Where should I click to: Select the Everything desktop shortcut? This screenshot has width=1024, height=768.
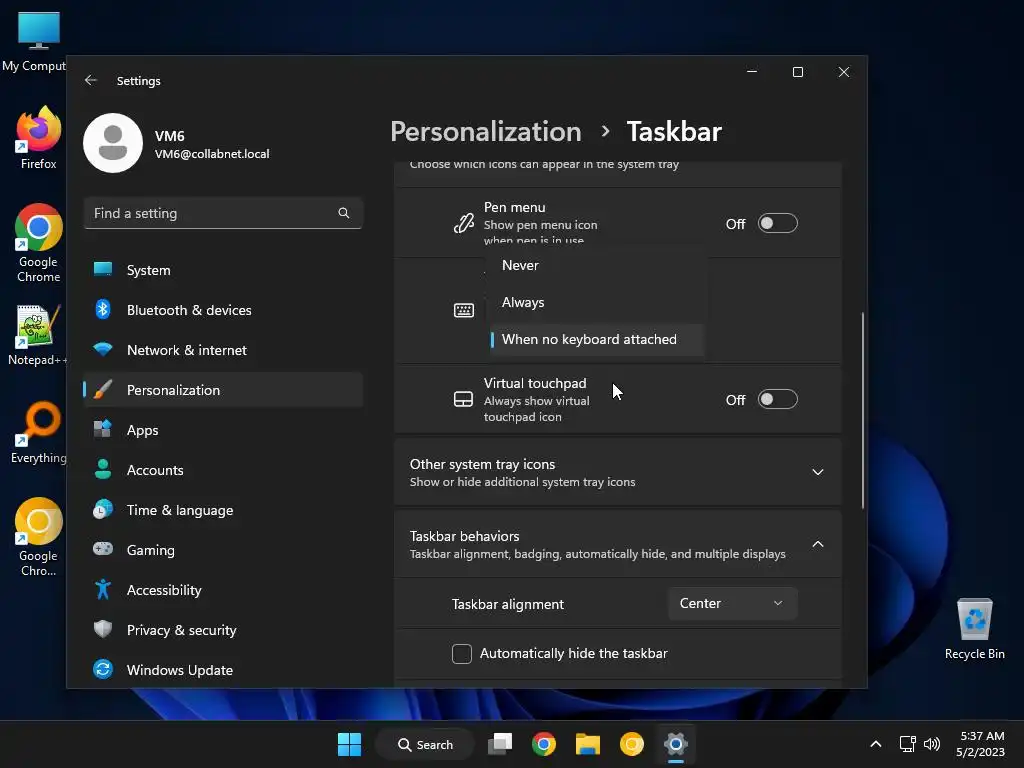pos(39,433)
